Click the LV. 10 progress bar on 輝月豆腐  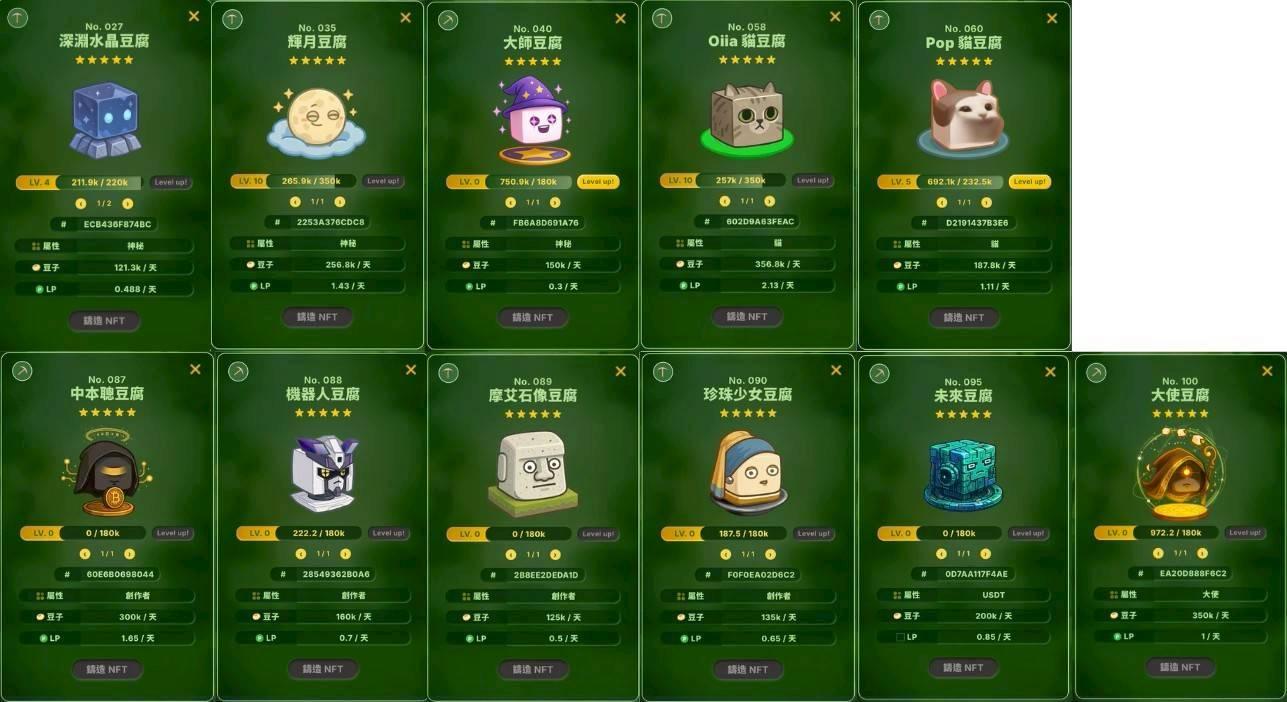(x=293, y=181)
